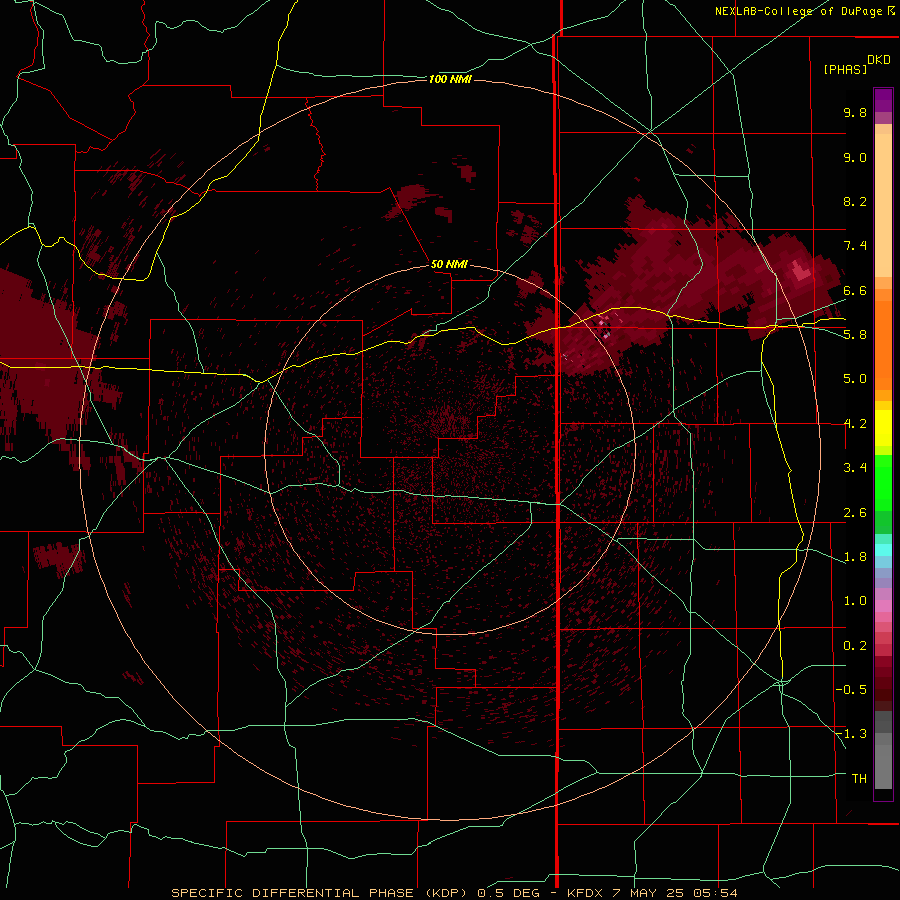The height and width of the screenshot is (900, 900).
Task: Click the 100 NMI range ring label
Action: 450,79
